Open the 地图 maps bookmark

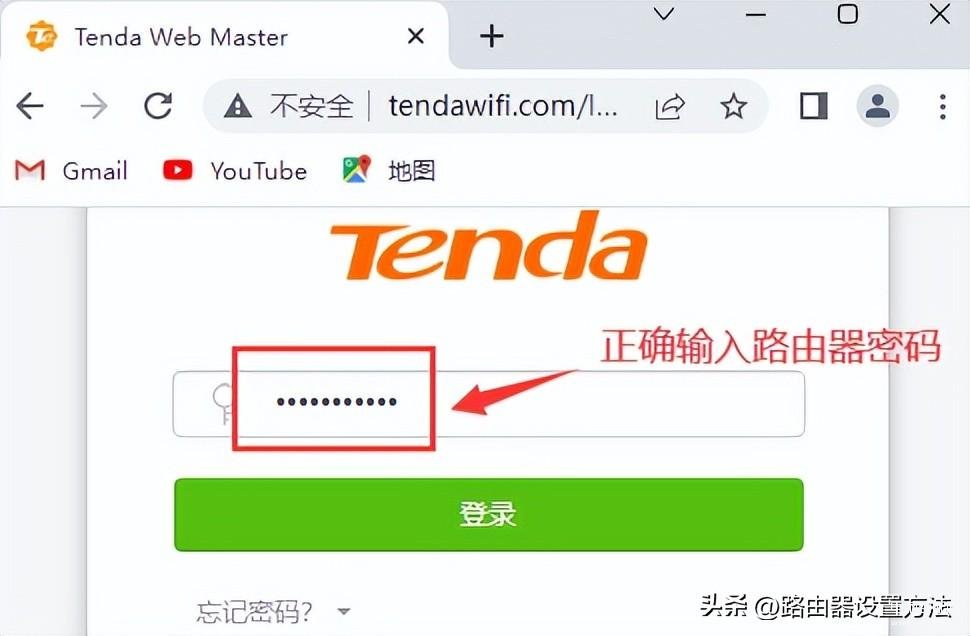[389, 171]
